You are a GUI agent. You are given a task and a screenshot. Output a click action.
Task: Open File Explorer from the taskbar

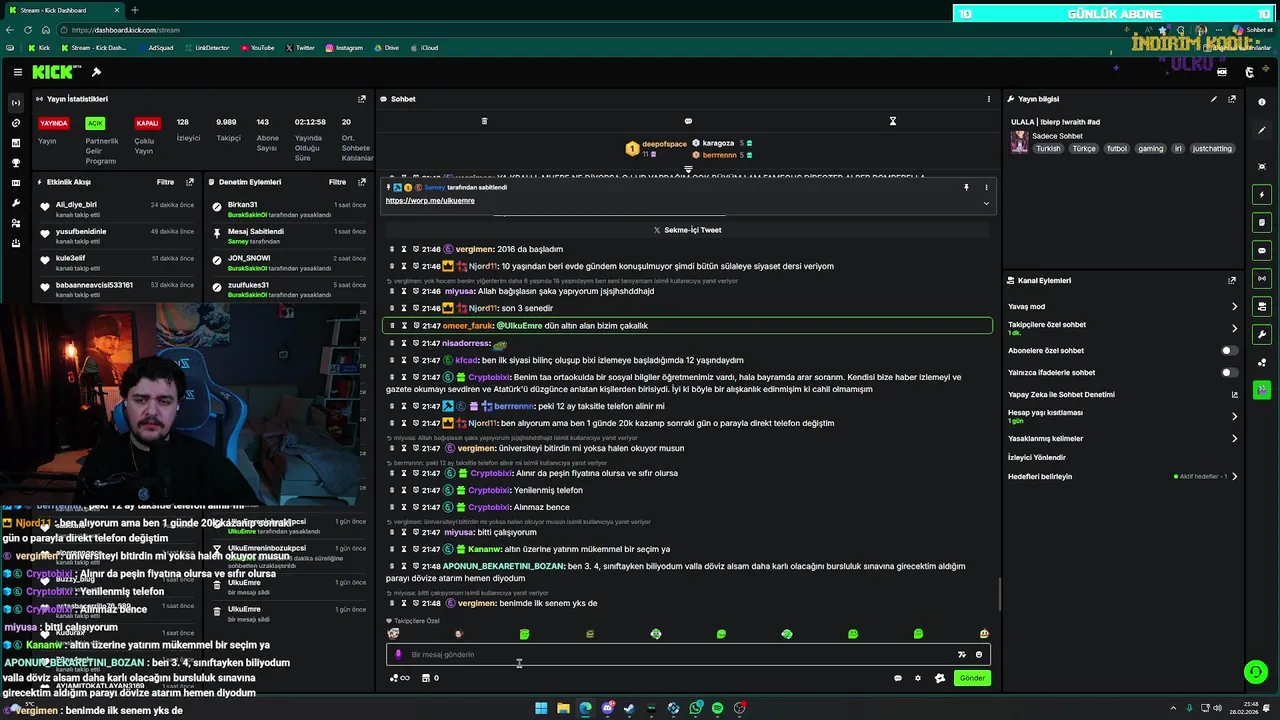coord(563,708)
